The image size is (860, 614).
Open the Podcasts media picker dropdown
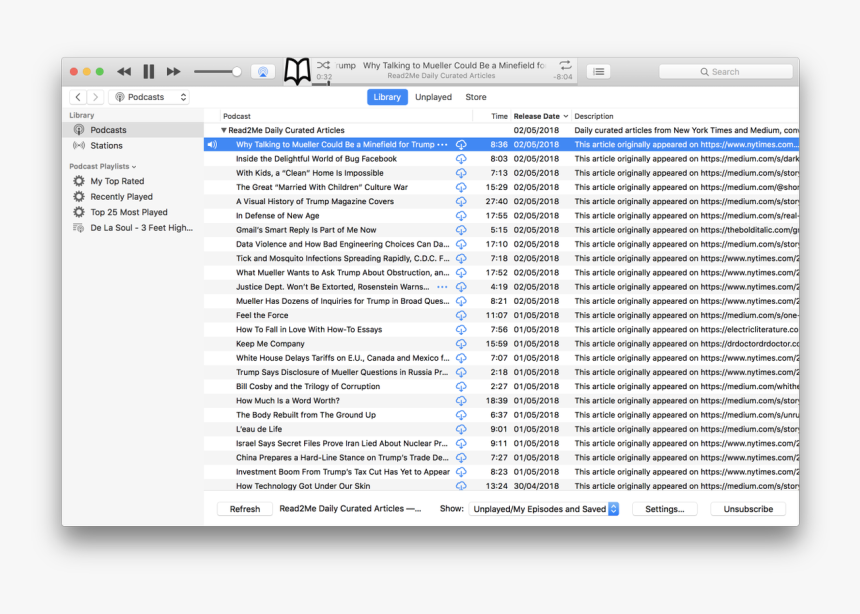click(149, 97)
